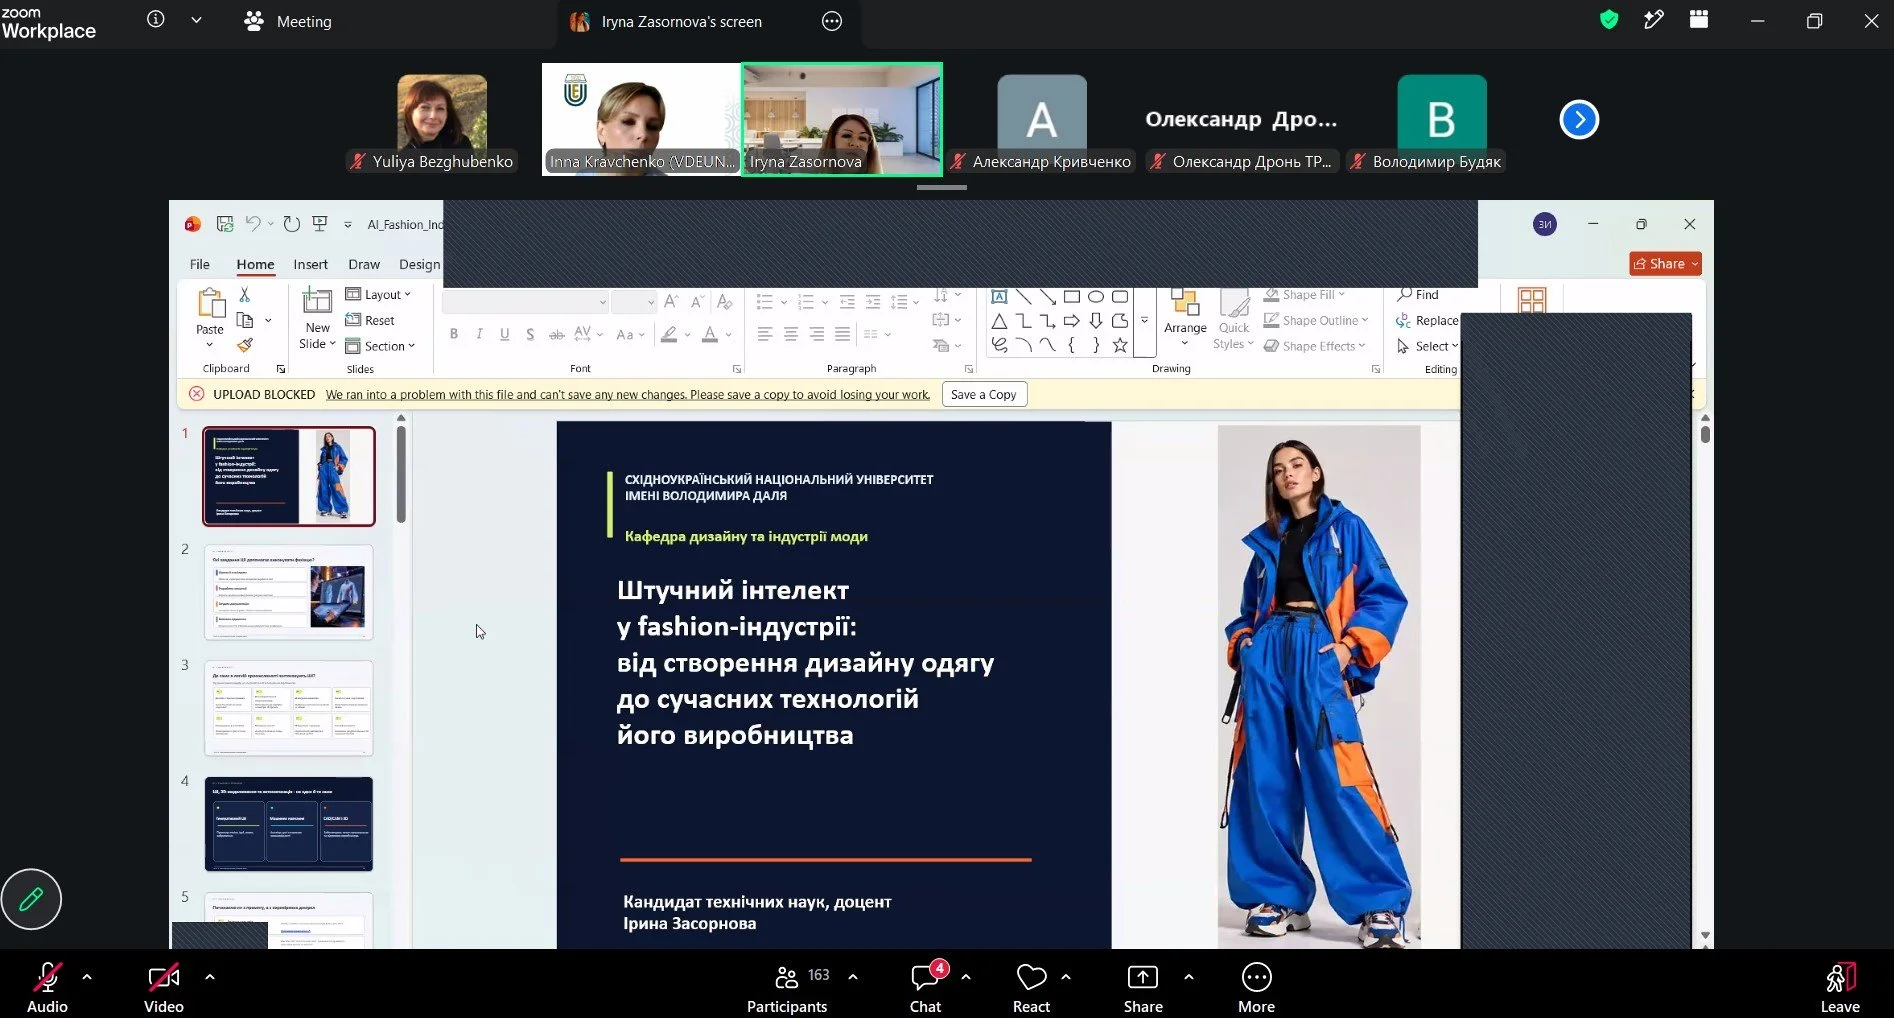This screenshot has width=1894, height=1018.
Task: Open the Layout dropdown
Action: pyautogui.click(x=378, y=294)
